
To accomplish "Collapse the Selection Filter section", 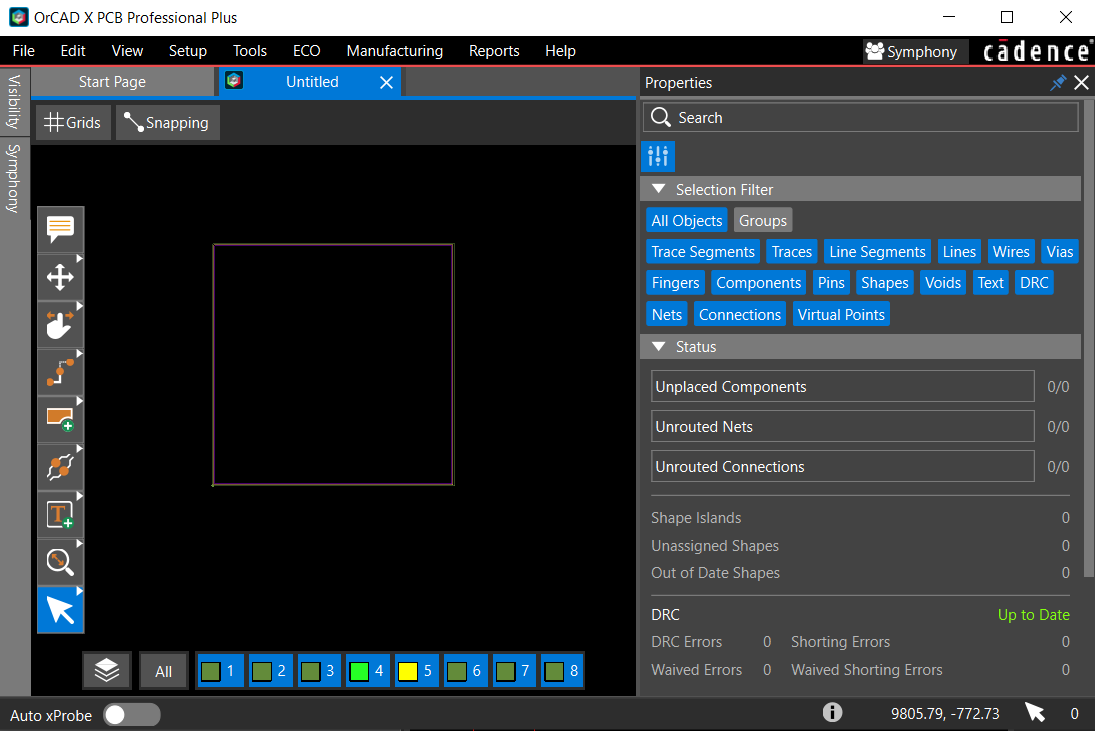I will 658,189.
